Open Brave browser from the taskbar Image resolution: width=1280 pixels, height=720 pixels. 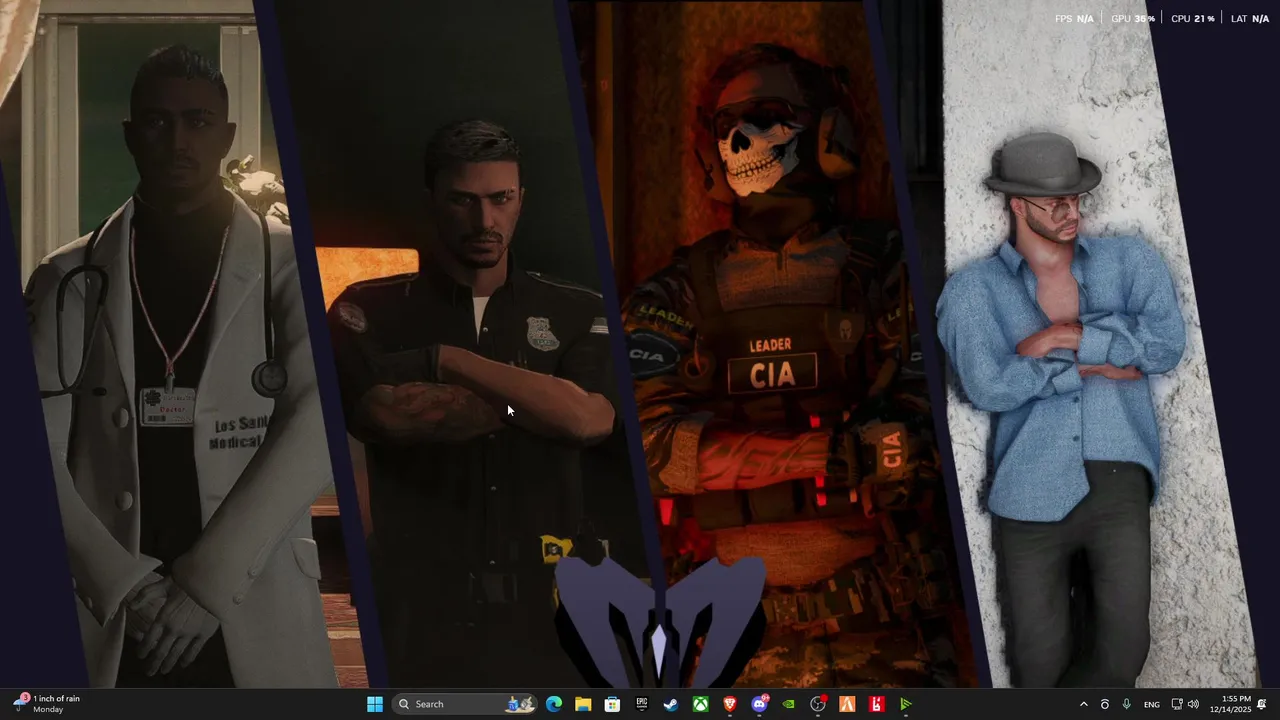[730, 704]
